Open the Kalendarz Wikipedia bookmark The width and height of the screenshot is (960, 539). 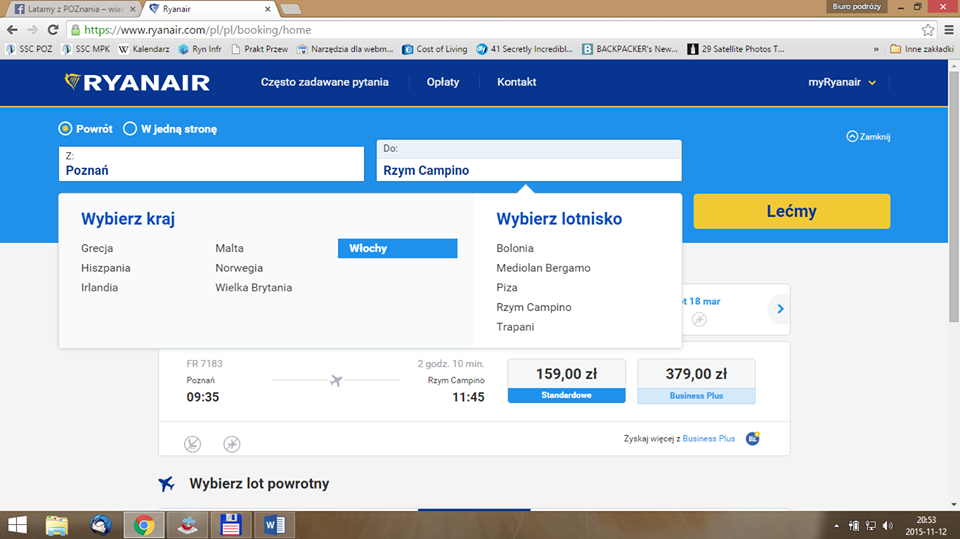coord(144,49)
